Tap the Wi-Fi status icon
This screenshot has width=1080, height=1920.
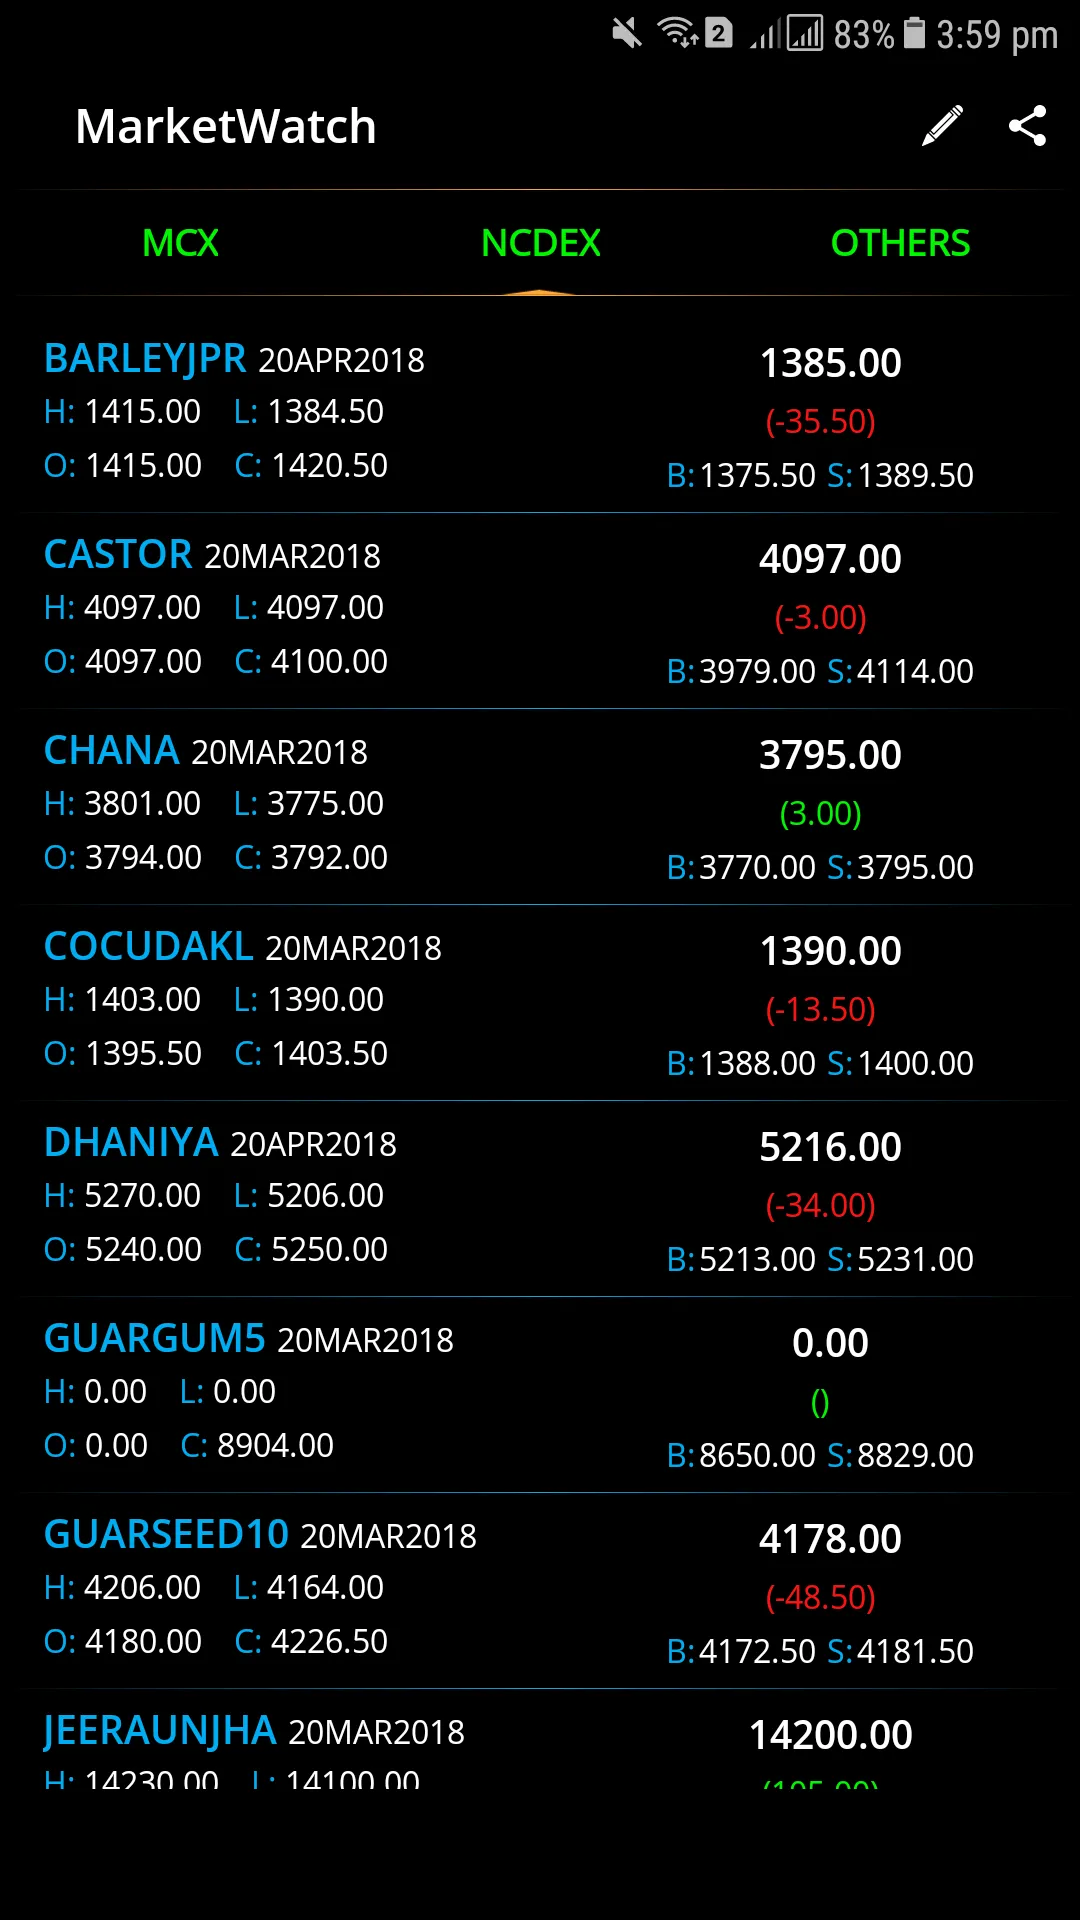click(x=677, y=34)
